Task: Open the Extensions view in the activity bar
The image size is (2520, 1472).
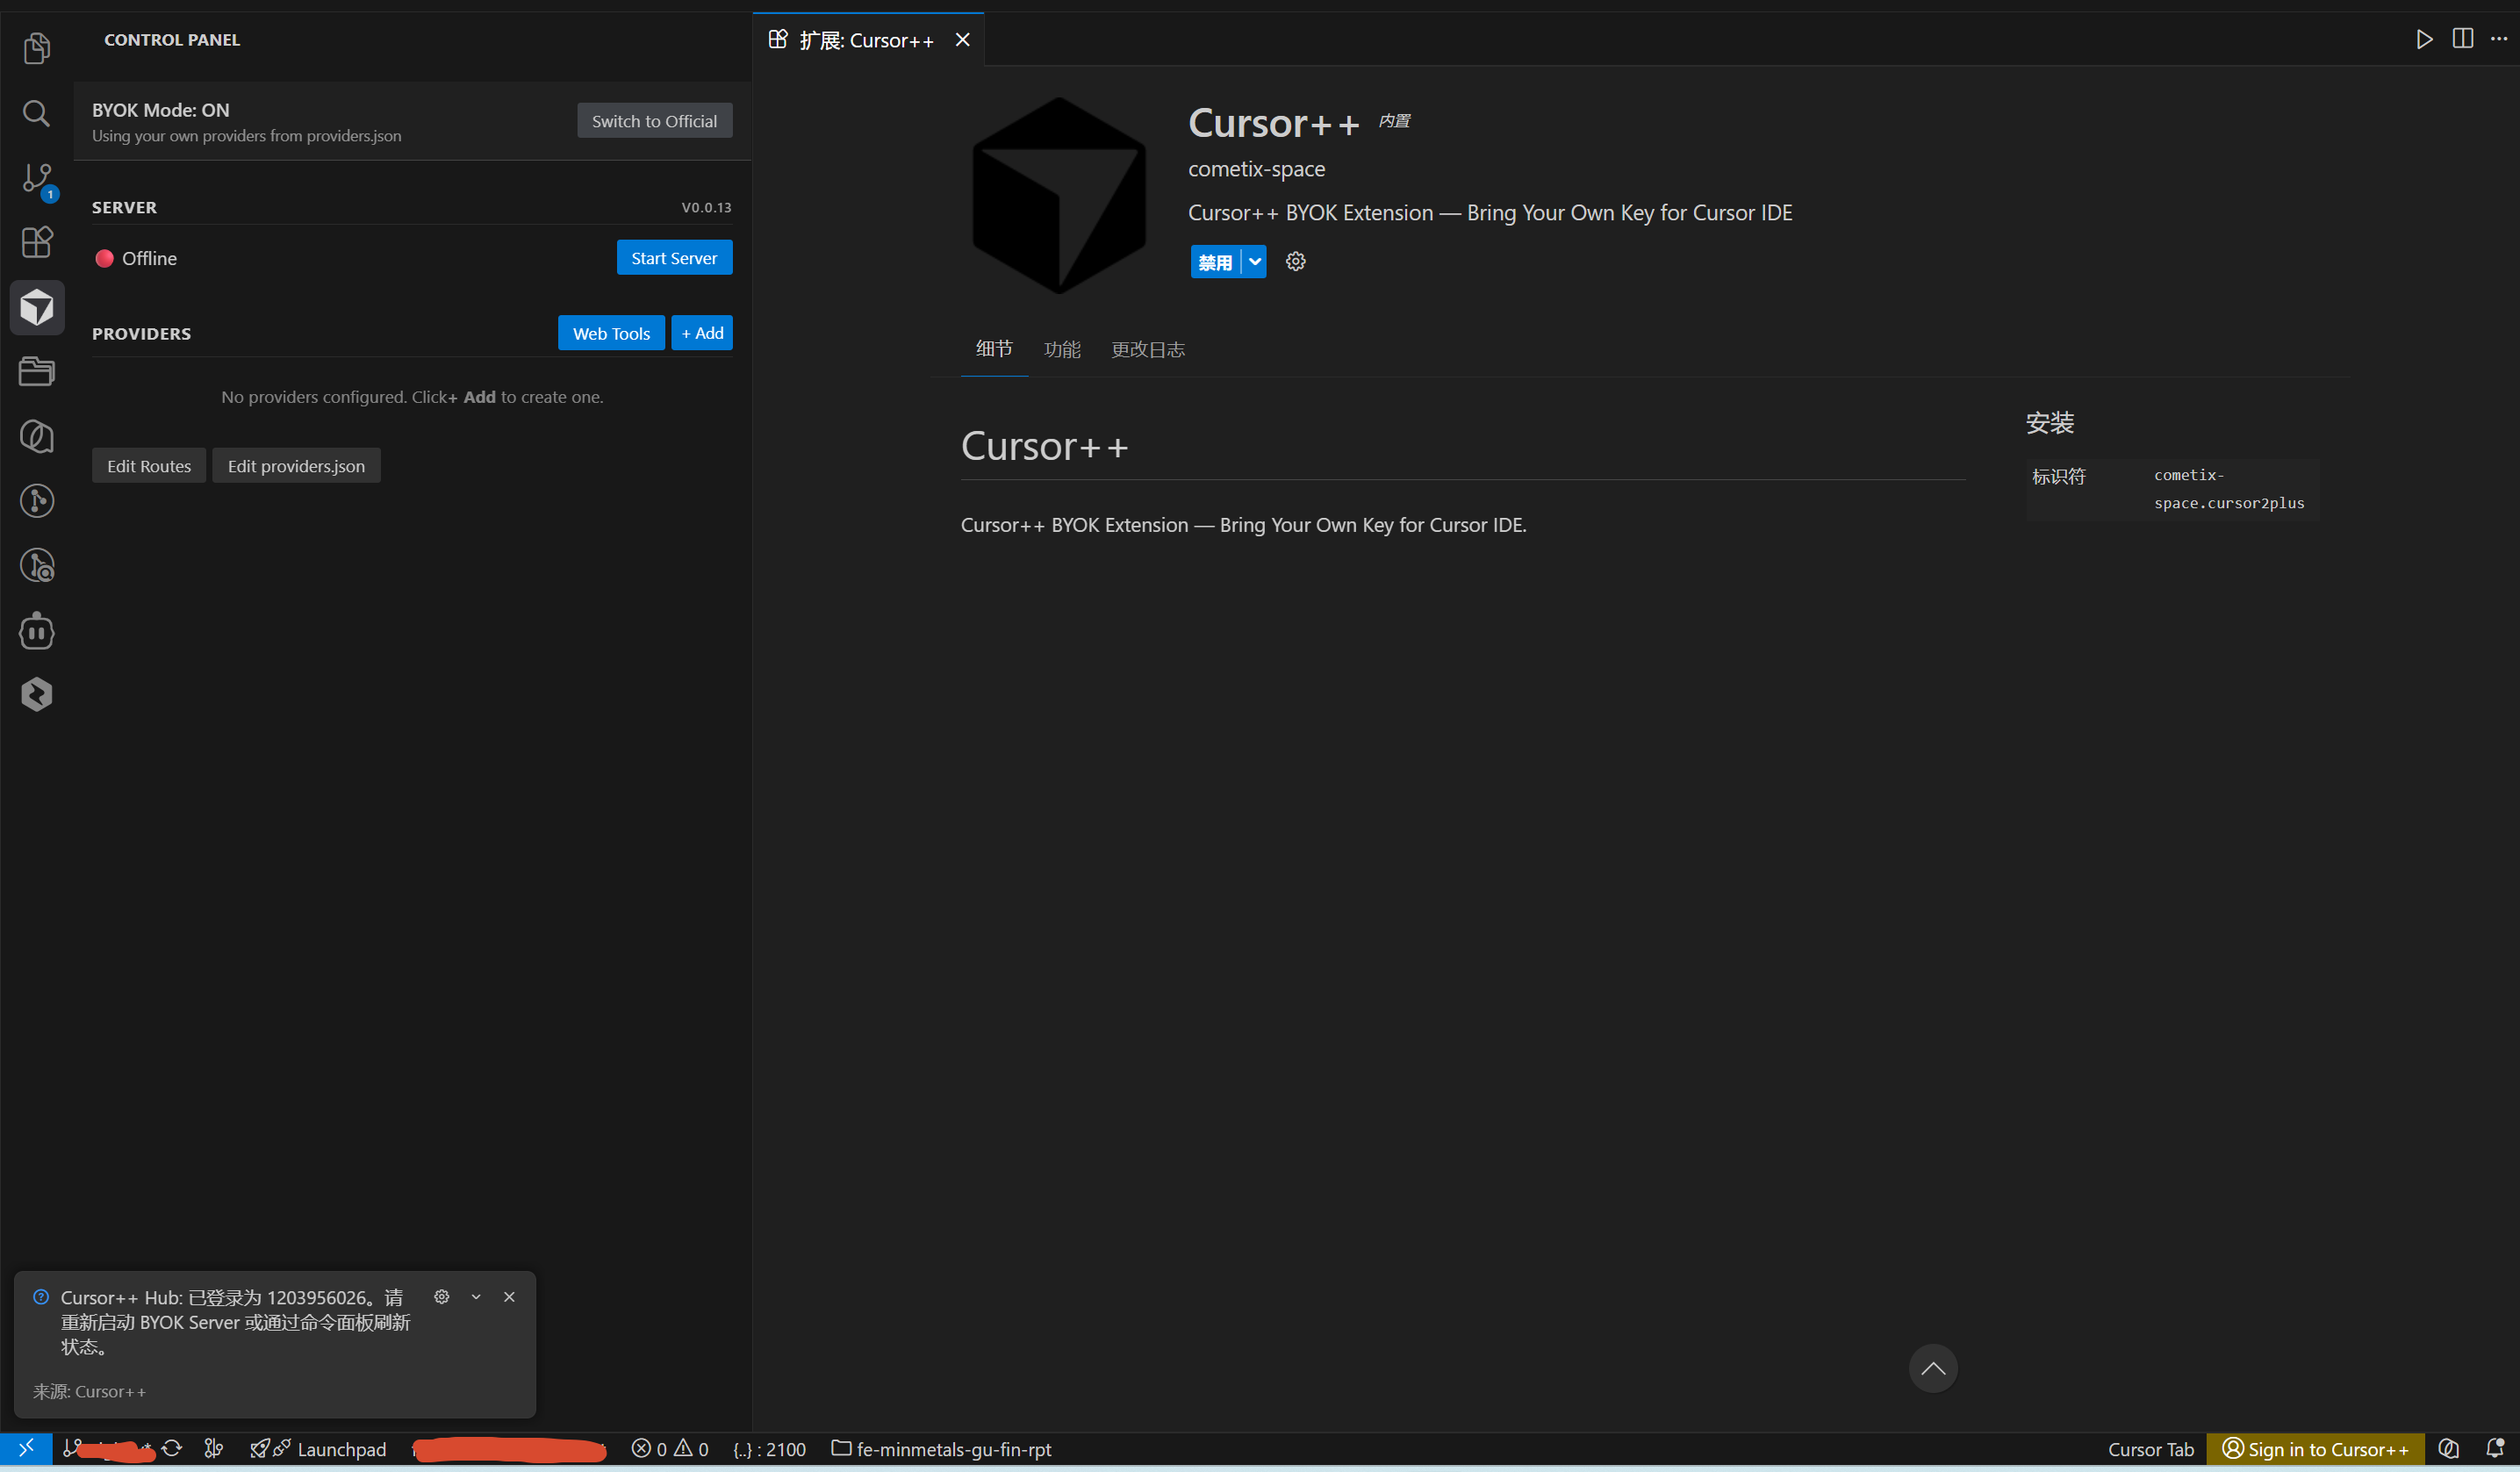Action: coord(37,242)
